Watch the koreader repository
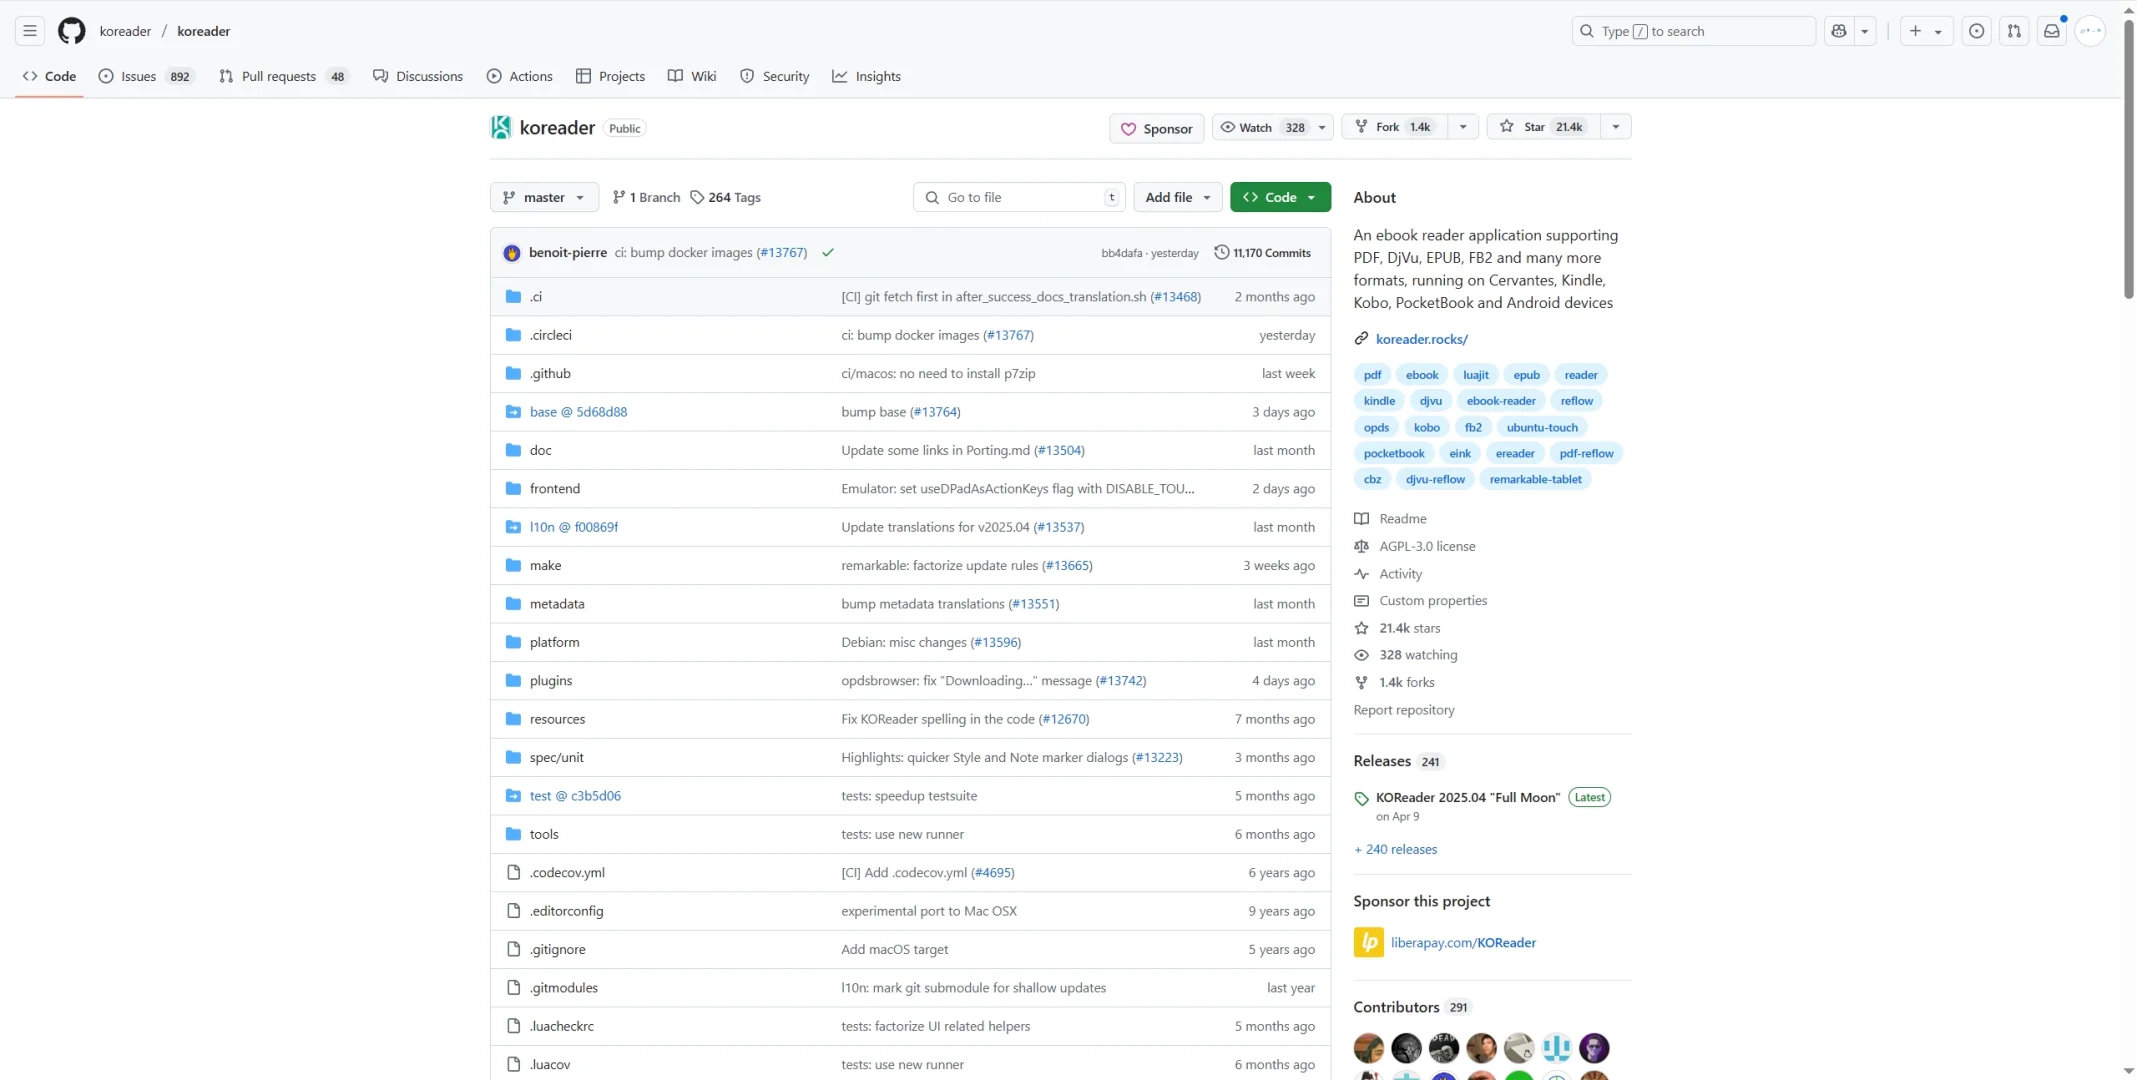2137x1080 pixels. coord(1261,127)
